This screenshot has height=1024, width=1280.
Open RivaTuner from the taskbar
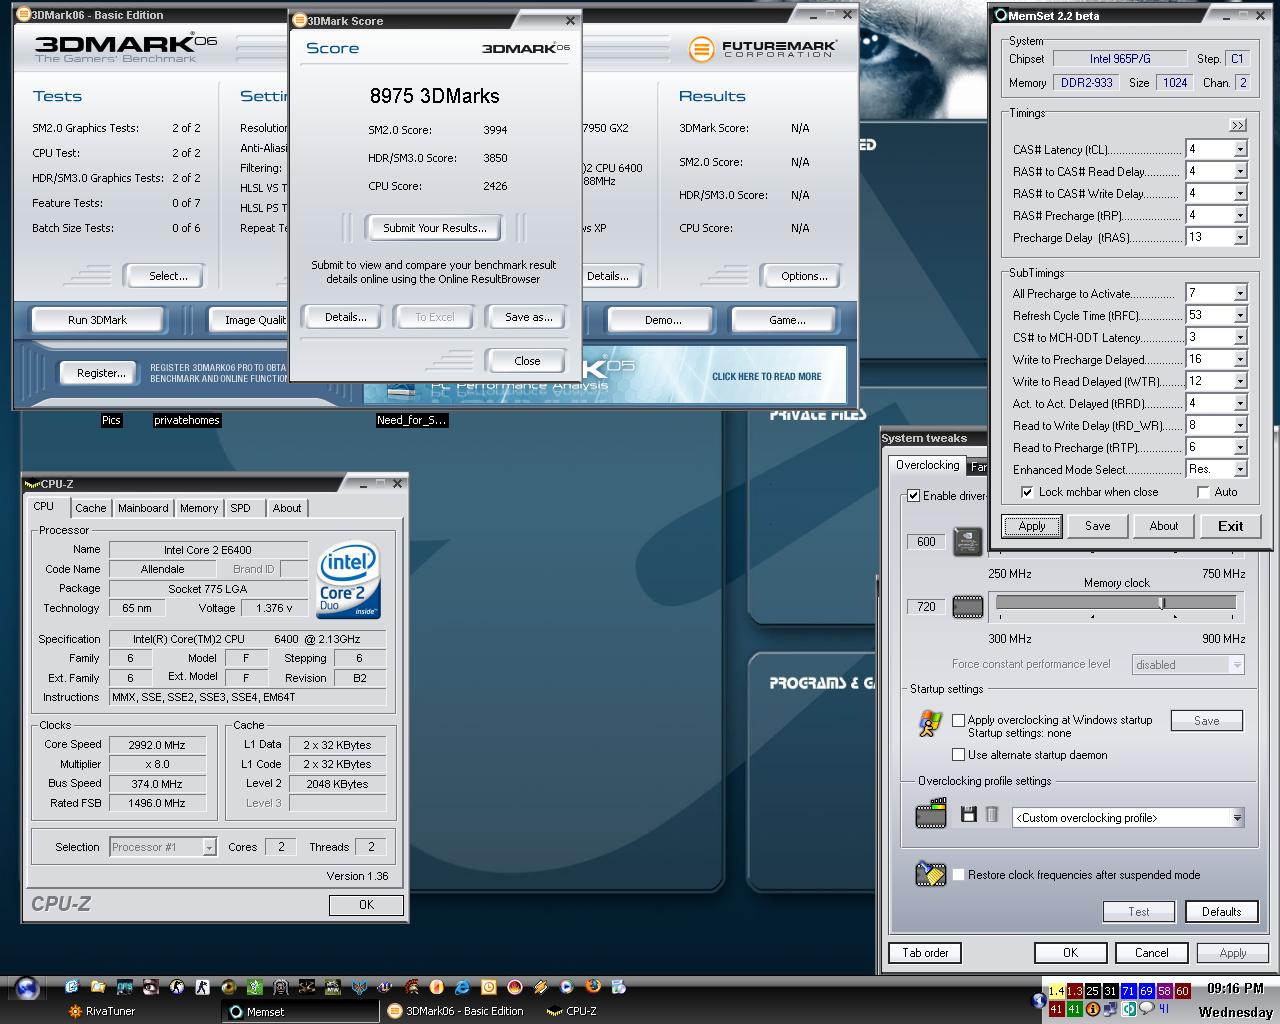click(100, 1011)
